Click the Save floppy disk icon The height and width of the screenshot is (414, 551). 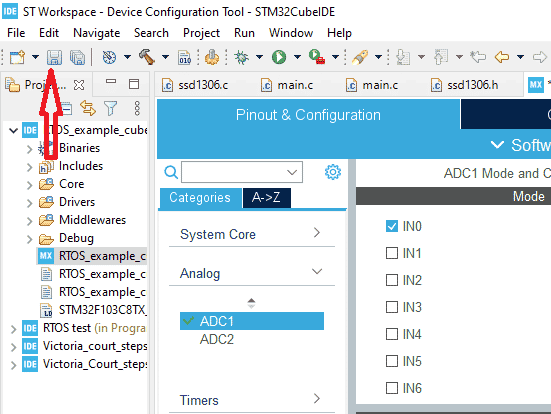point(54,57)
